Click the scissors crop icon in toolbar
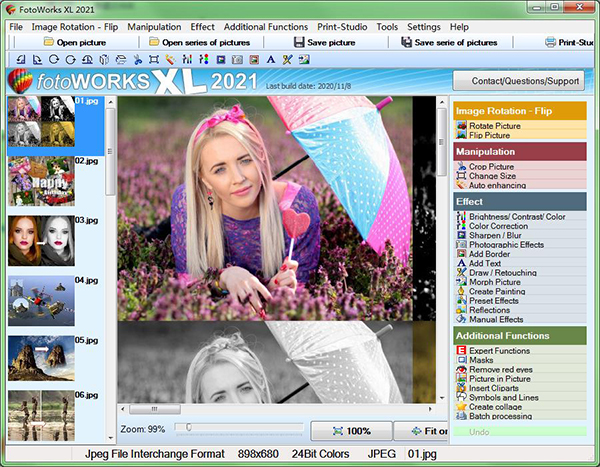600x467 pixels. click(138, 59)
